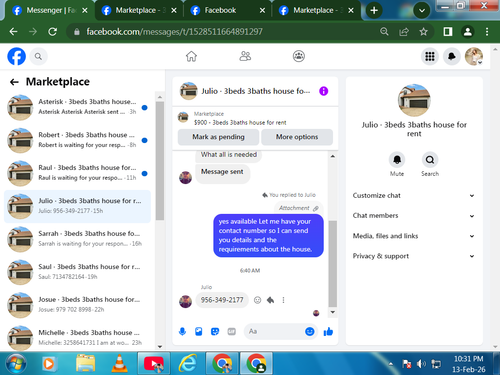Switch to the last Marketplace tab

pos(315,10)
